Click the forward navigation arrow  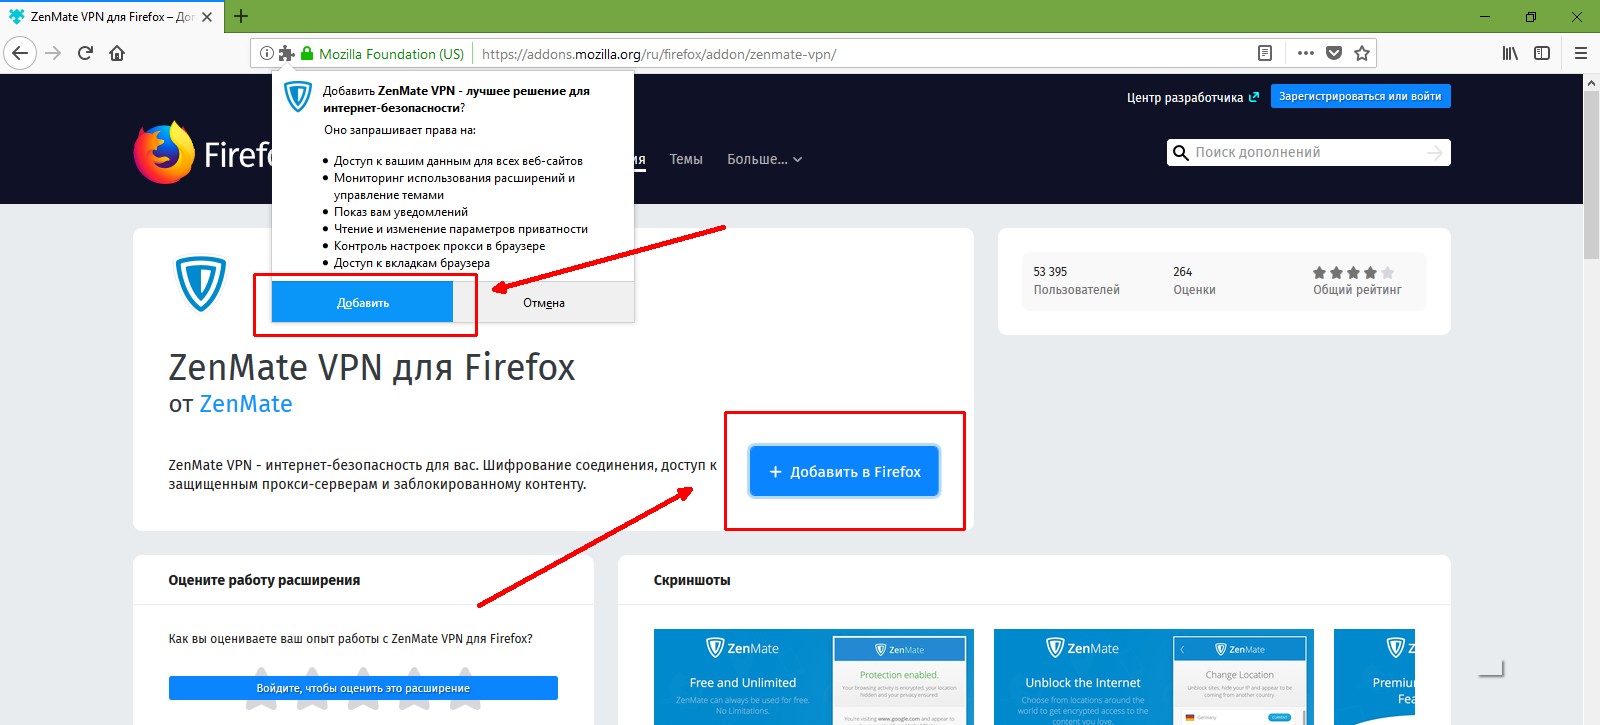point(54,53)
